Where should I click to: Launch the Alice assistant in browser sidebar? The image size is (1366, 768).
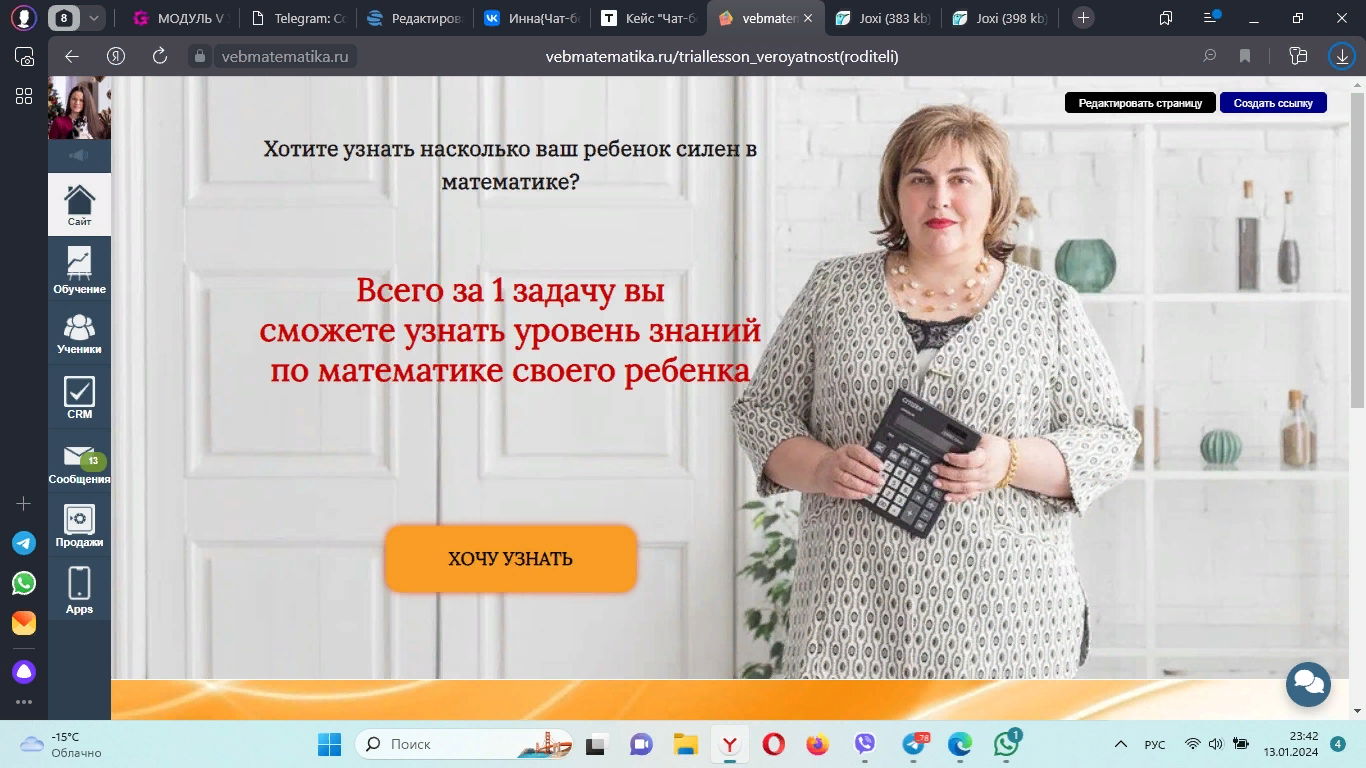(24, 672)
